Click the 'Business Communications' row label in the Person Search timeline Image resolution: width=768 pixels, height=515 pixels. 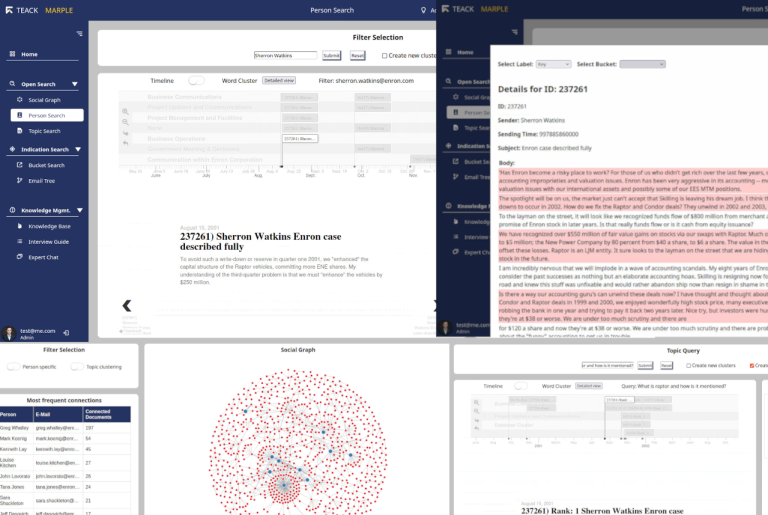[185, 97]
